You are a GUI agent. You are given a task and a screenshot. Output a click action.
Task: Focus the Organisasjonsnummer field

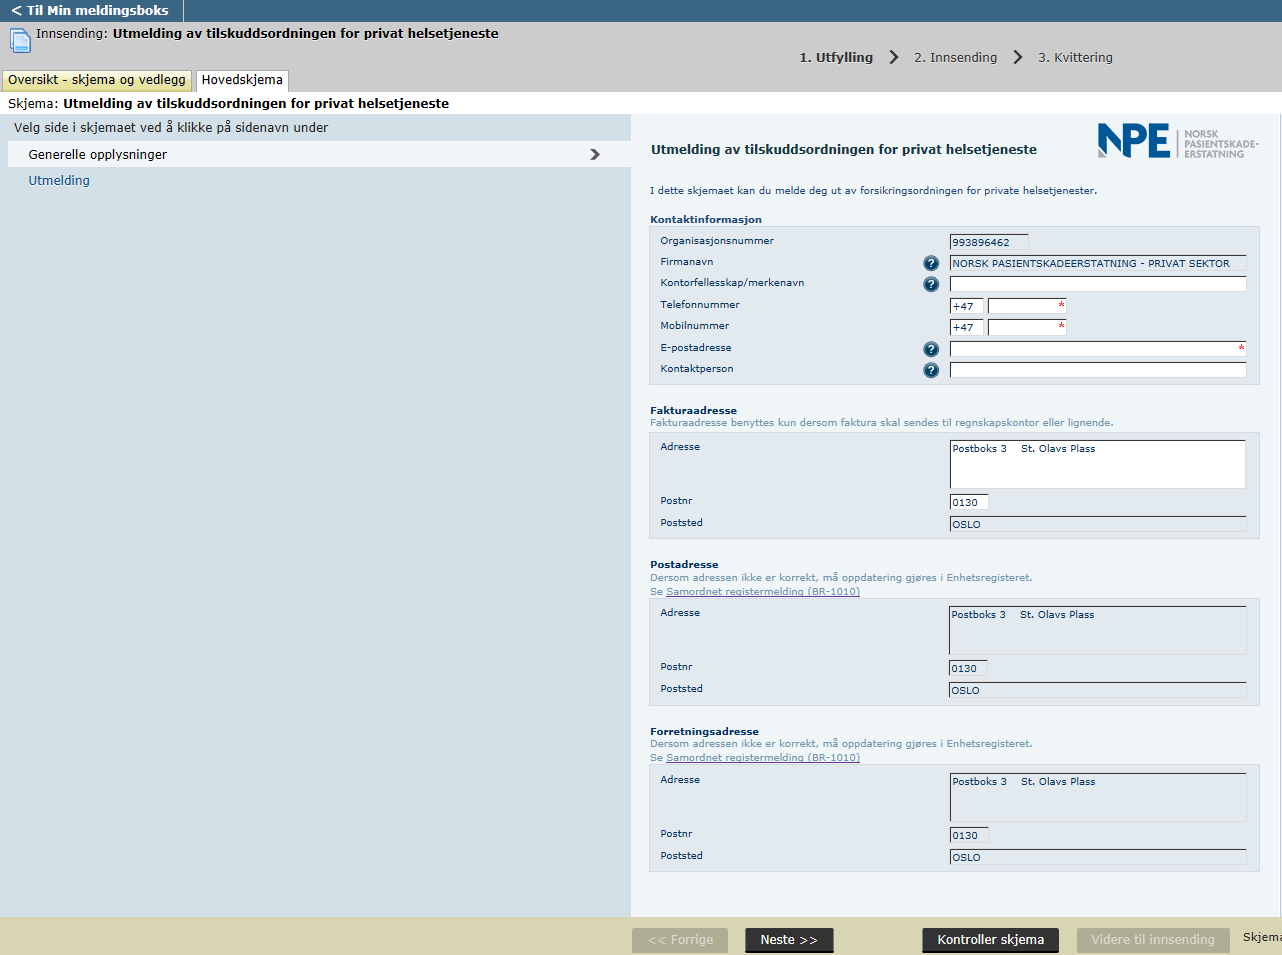click(x=989, y=242)
